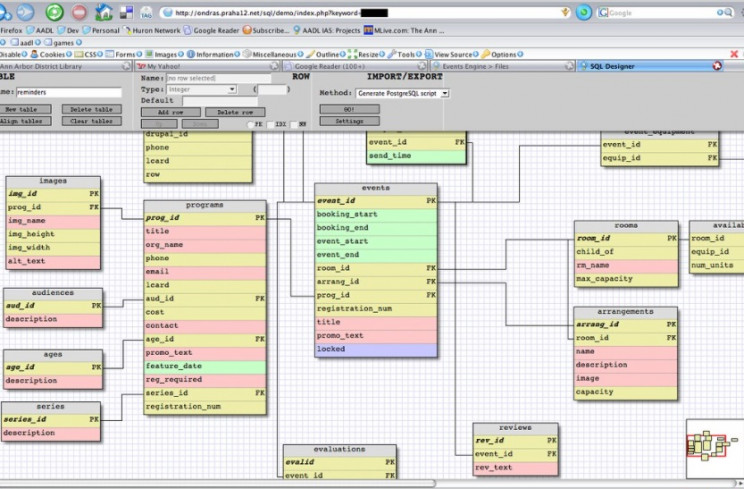Open the Outline developer toolbar menu
The width and height of the screenshot is (744, 489).
pyautogui.click(x=326, y=55)
